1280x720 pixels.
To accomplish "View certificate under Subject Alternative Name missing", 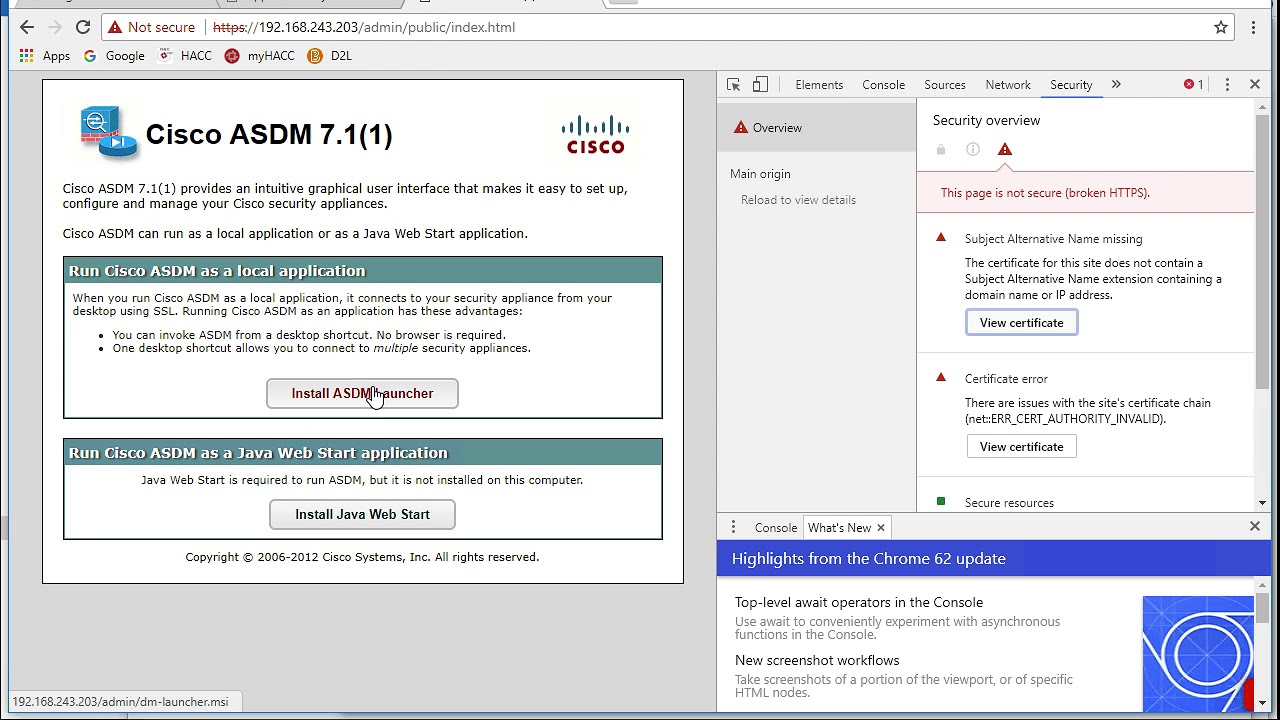I will pyautogui.click(x=1021, y=323).
